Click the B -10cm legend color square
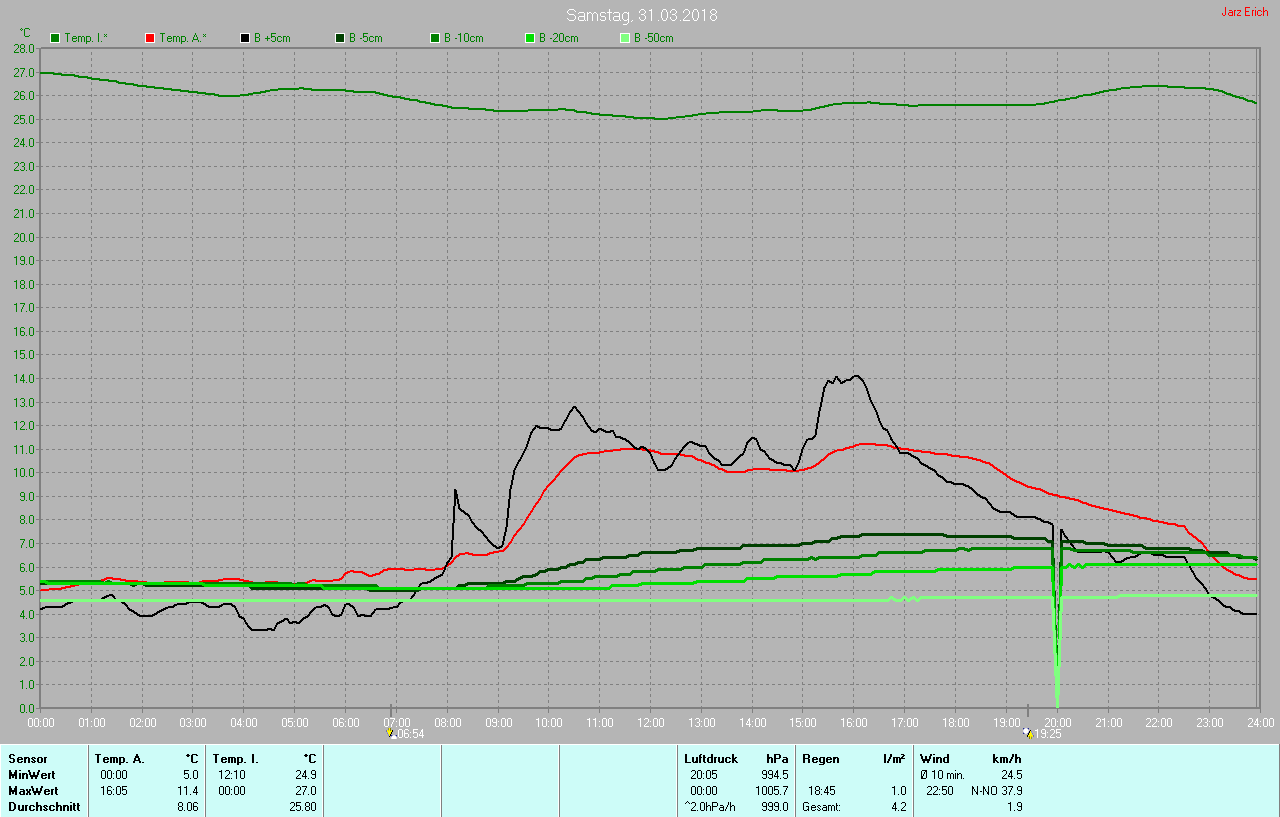Image resolution: width=1280 pixels, height=817 pixels. (435, 38)
